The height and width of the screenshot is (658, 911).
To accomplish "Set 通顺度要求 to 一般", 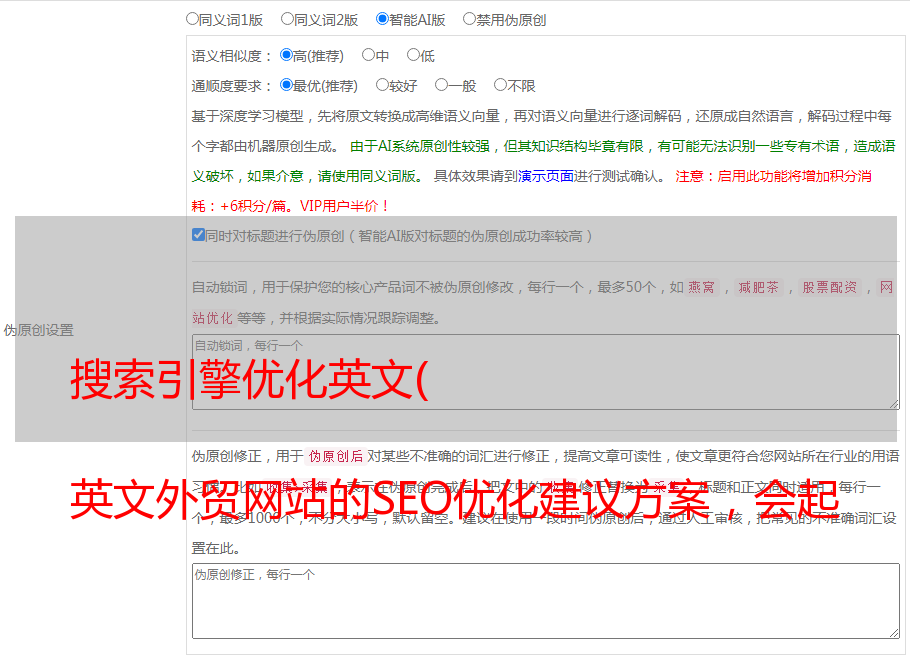I will 441,85.
